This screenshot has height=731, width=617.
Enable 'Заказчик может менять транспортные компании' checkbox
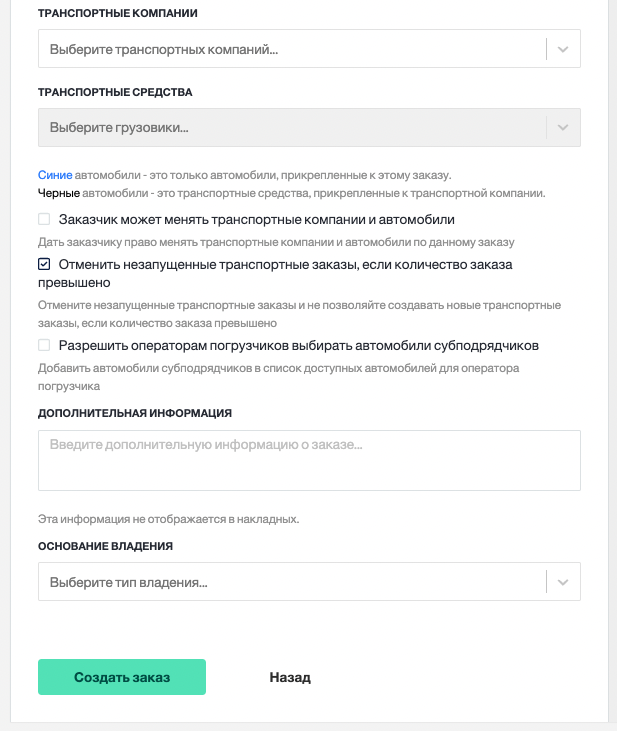click(x=44, y=219)
